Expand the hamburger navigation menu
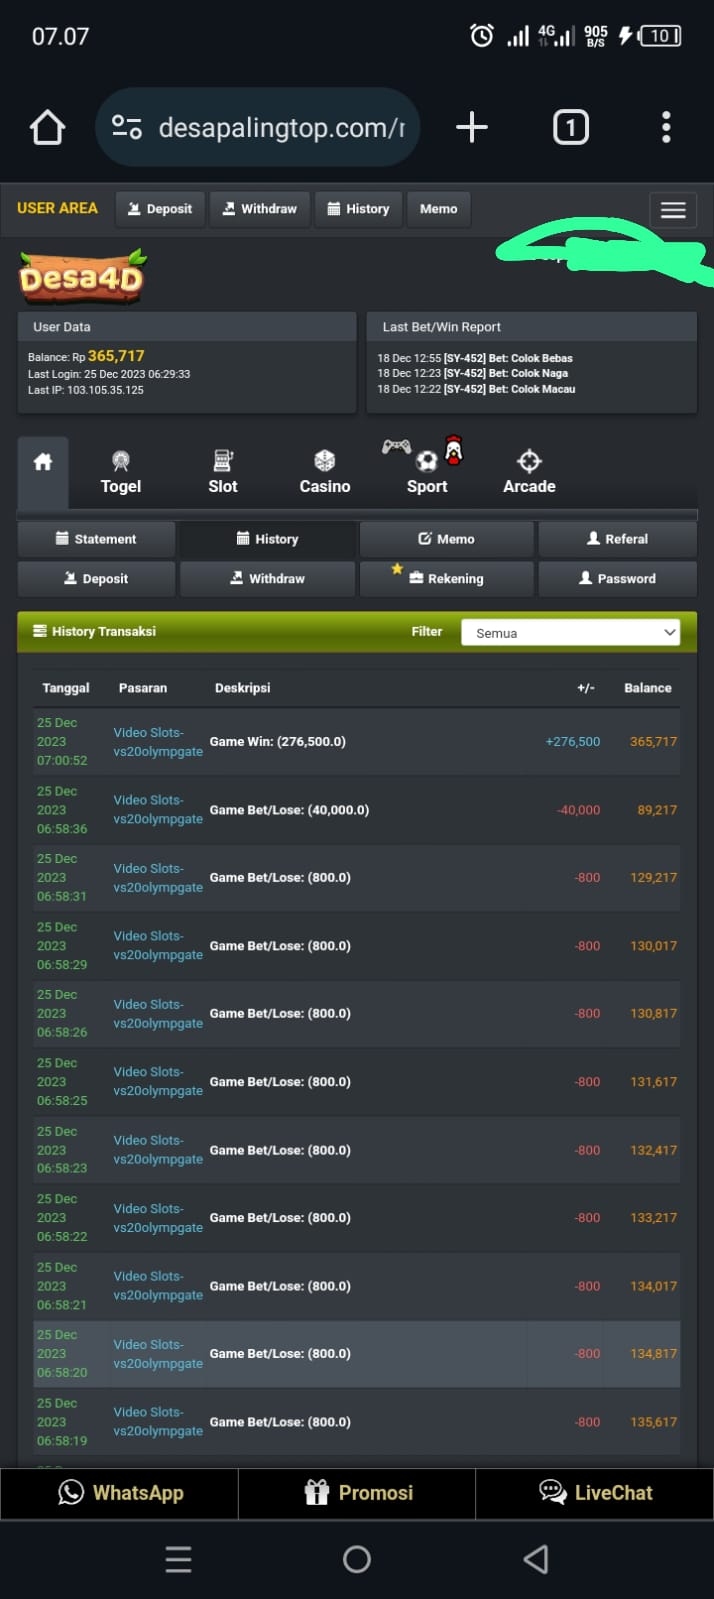This screenshot has height=1599, width=714. (x=672, y=210)
